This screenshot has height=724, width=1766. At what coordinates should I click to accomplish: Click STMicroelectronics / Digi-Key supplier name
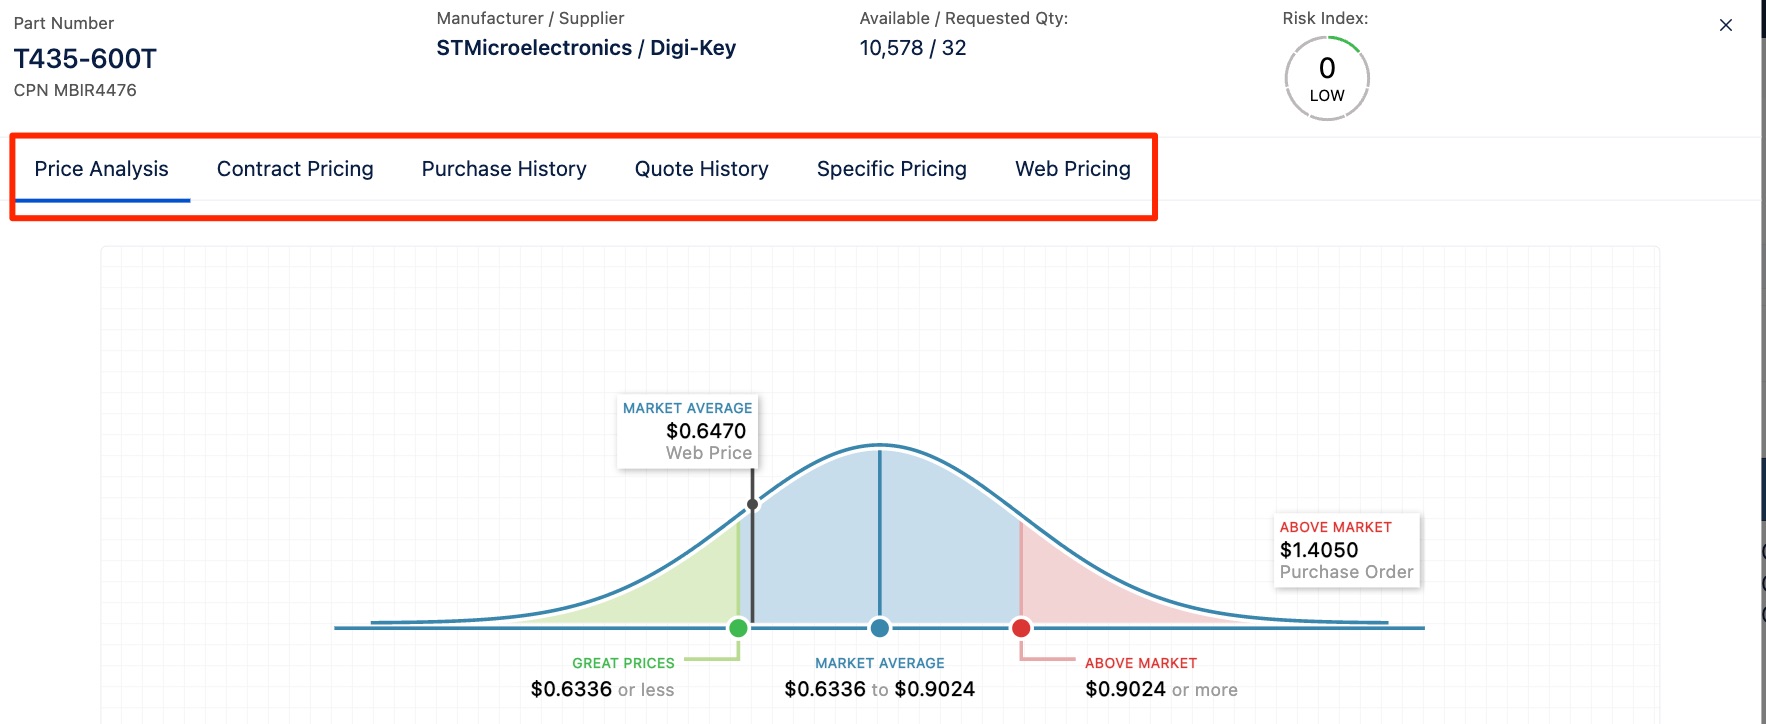pos(586,48)
